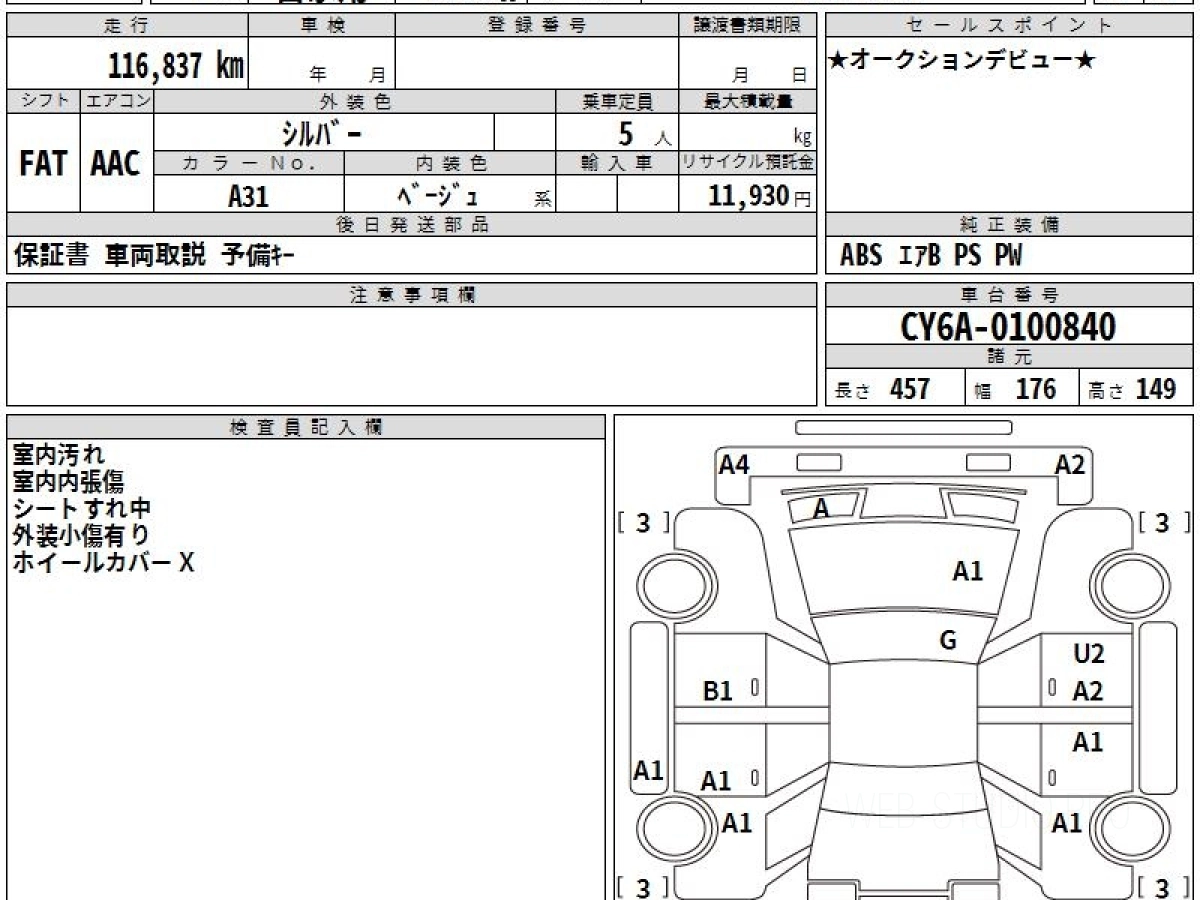Select the chassis number CY6A-0100840

point(1008,326)
